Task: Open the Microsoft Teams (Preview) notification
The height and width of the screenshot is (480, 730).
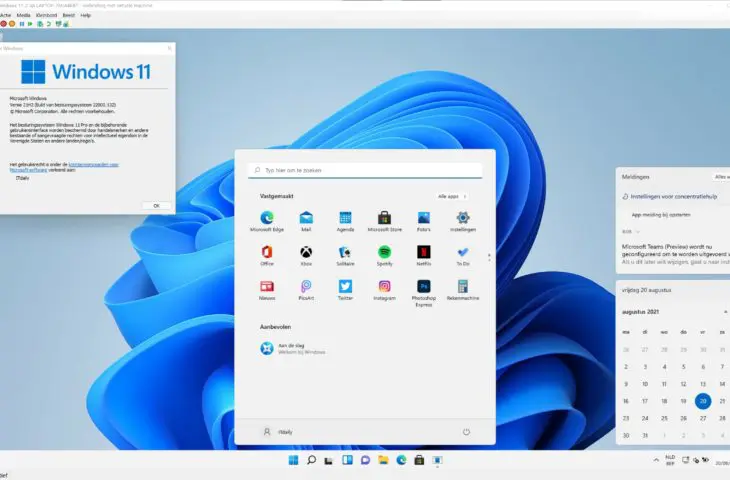Action: (x=676, y=254)
